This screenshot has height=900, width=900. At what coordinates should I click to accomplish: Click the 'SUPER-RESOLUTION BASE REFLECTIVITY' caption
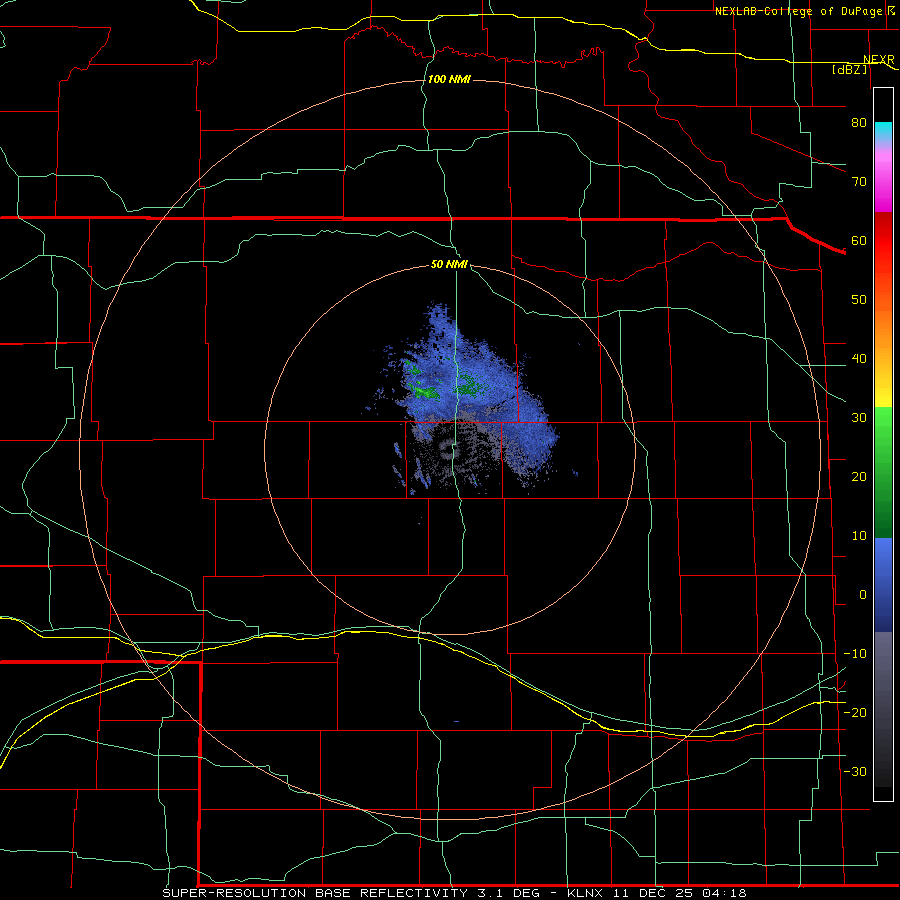coord(315,893)
